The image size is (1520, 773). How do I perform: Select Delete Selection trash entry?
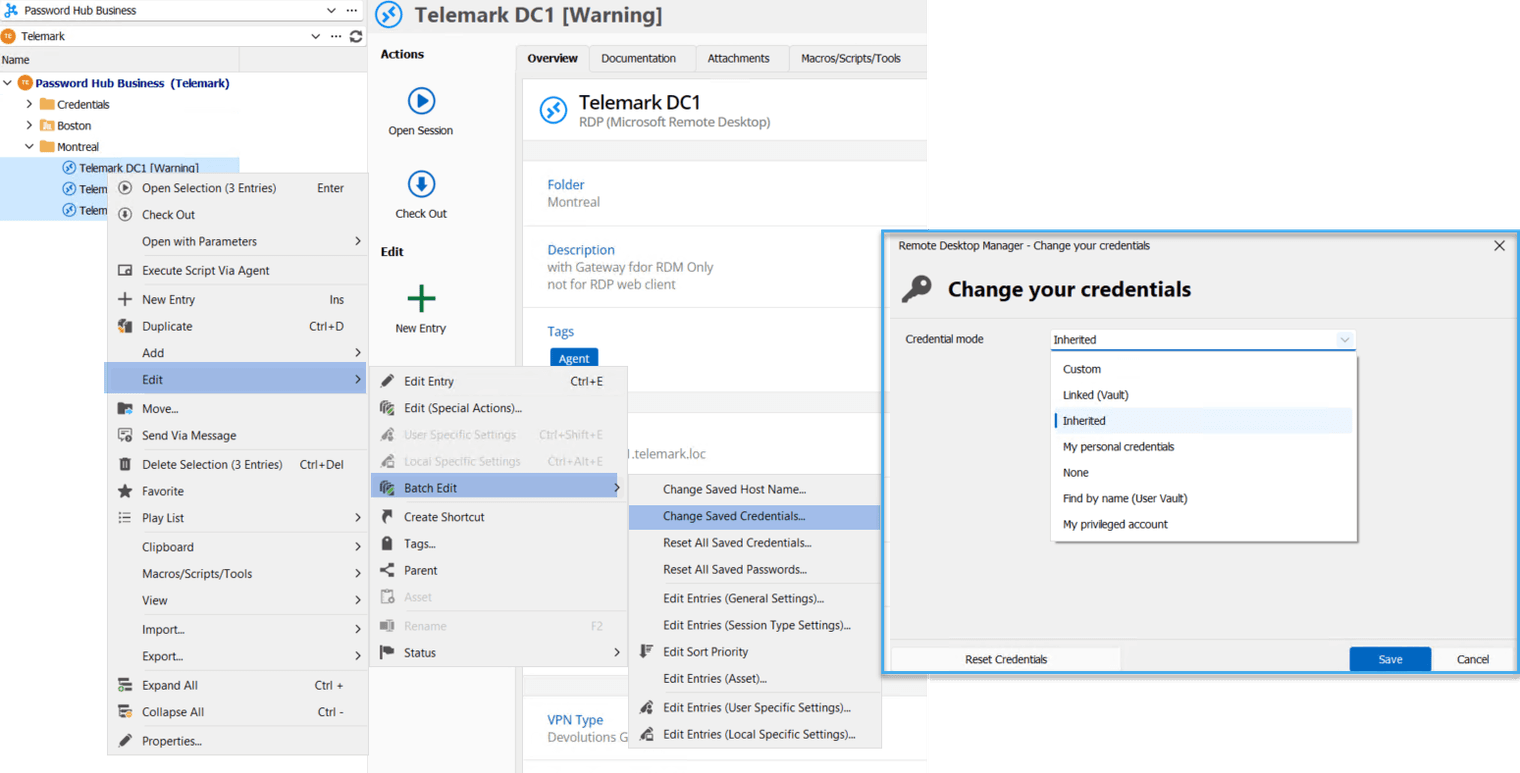point(211,464)
